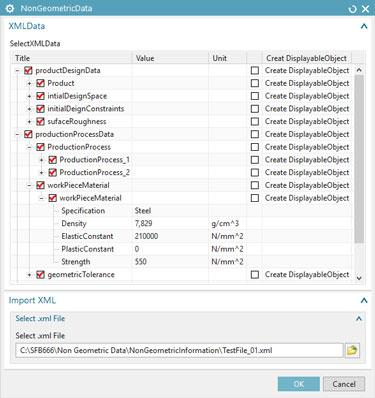This screenshot has width=375, height=398.
Task: Enable Create DisplayableObject for ProductionProcess_2 row
Action: [x=255, y=172]
